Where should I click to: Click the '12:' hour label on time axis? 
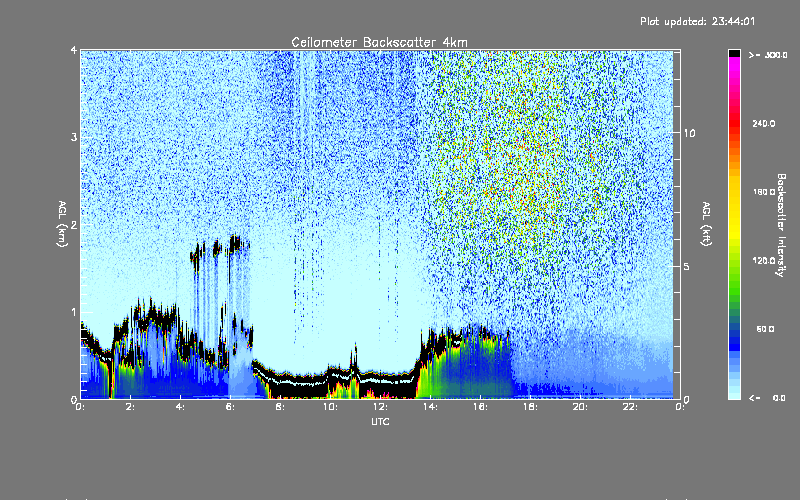tap(380, 407)
